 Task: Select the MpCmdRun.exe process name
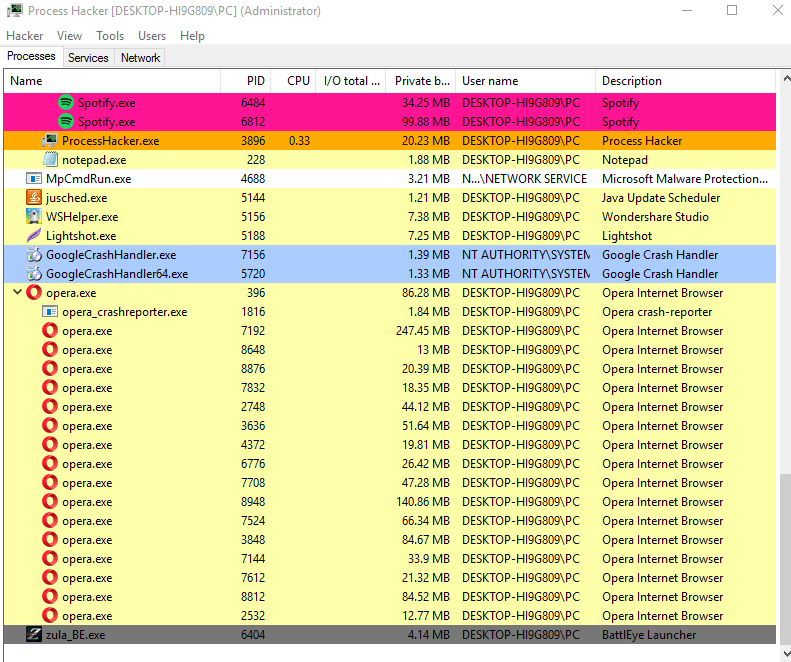point(88,179)
